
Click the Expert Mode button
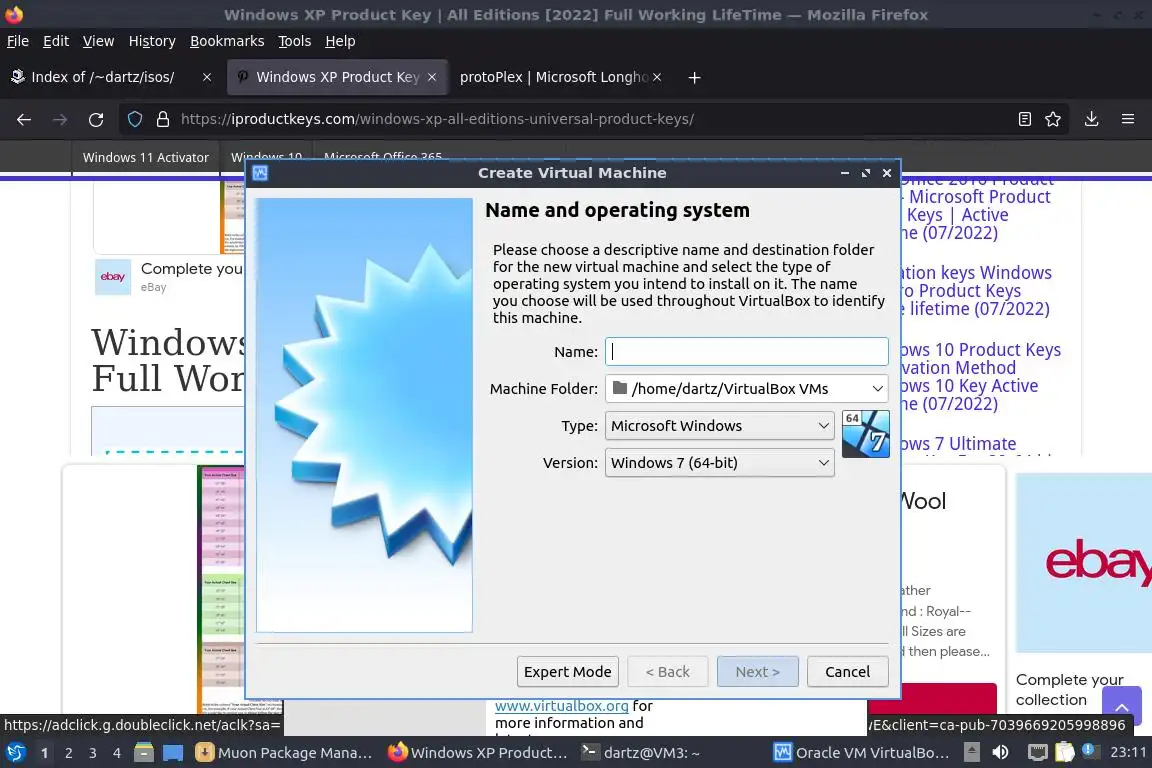tap(567, 672)
